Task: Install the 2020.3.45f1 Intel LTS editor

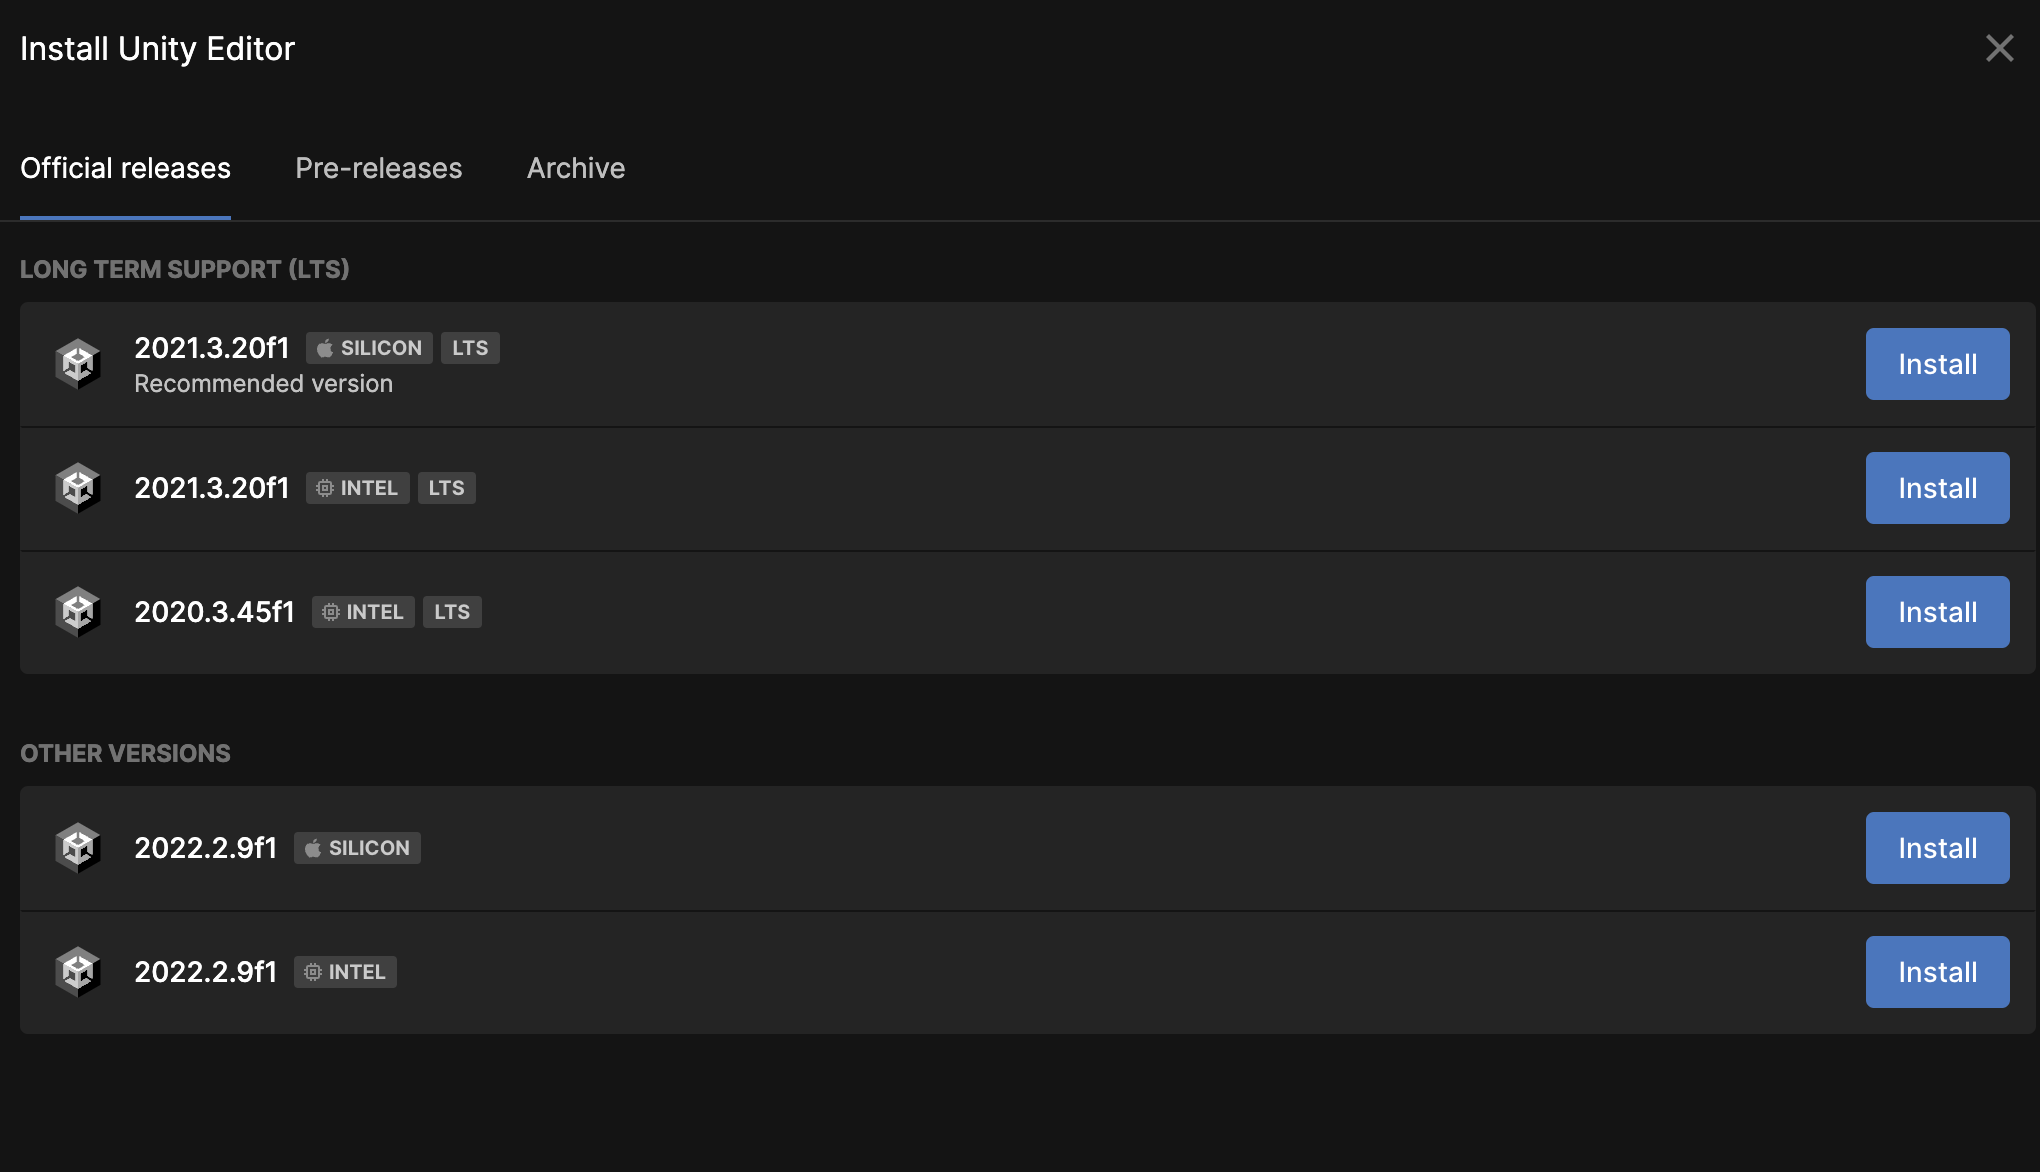Action: pyautogui.click(x=1938, y=612)
